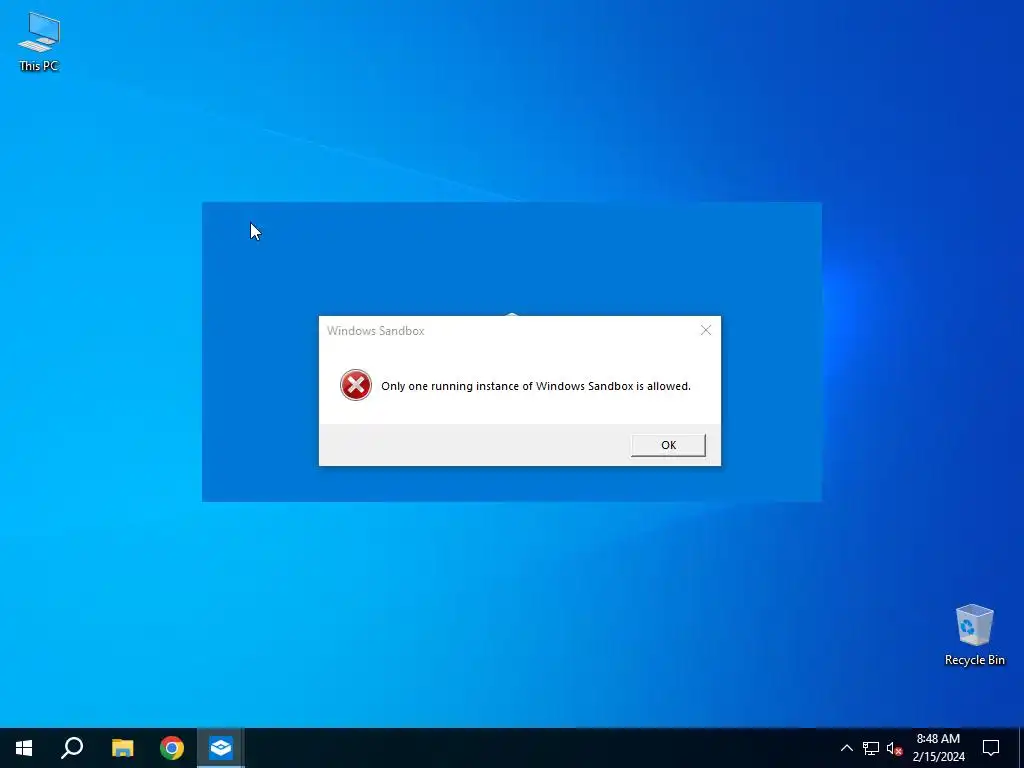Viewport: 1024px width, 768px height.
Task: Launch Google Chrome from taskbar
Action: point(172,748)
